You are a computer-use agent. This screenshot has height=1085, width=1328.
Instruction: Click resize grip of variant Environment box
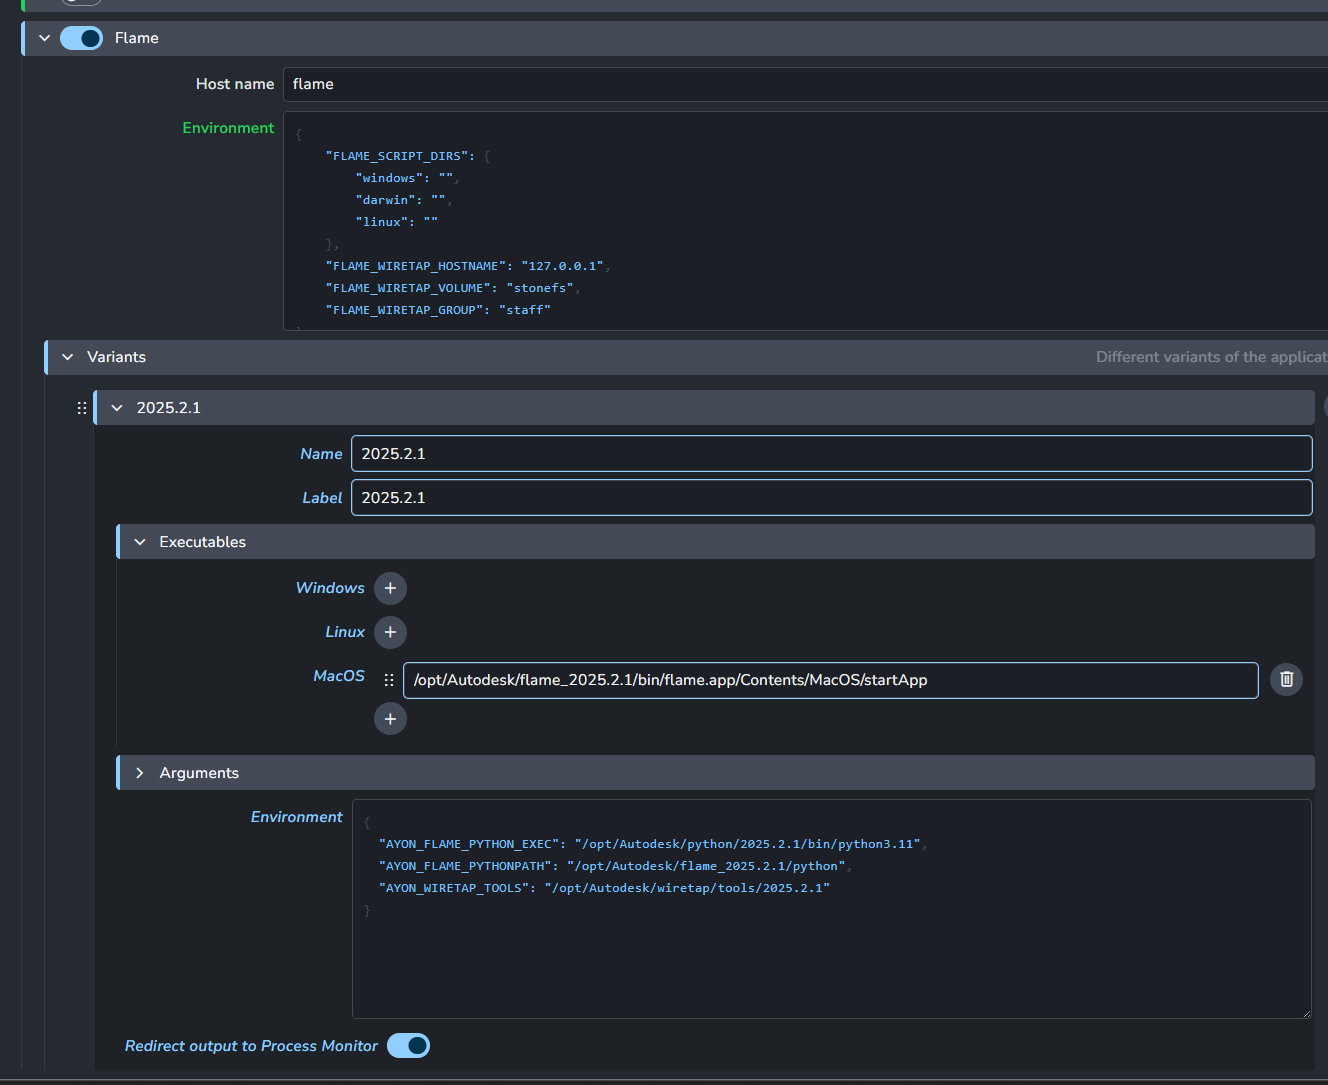(x=1305, y=1013)
